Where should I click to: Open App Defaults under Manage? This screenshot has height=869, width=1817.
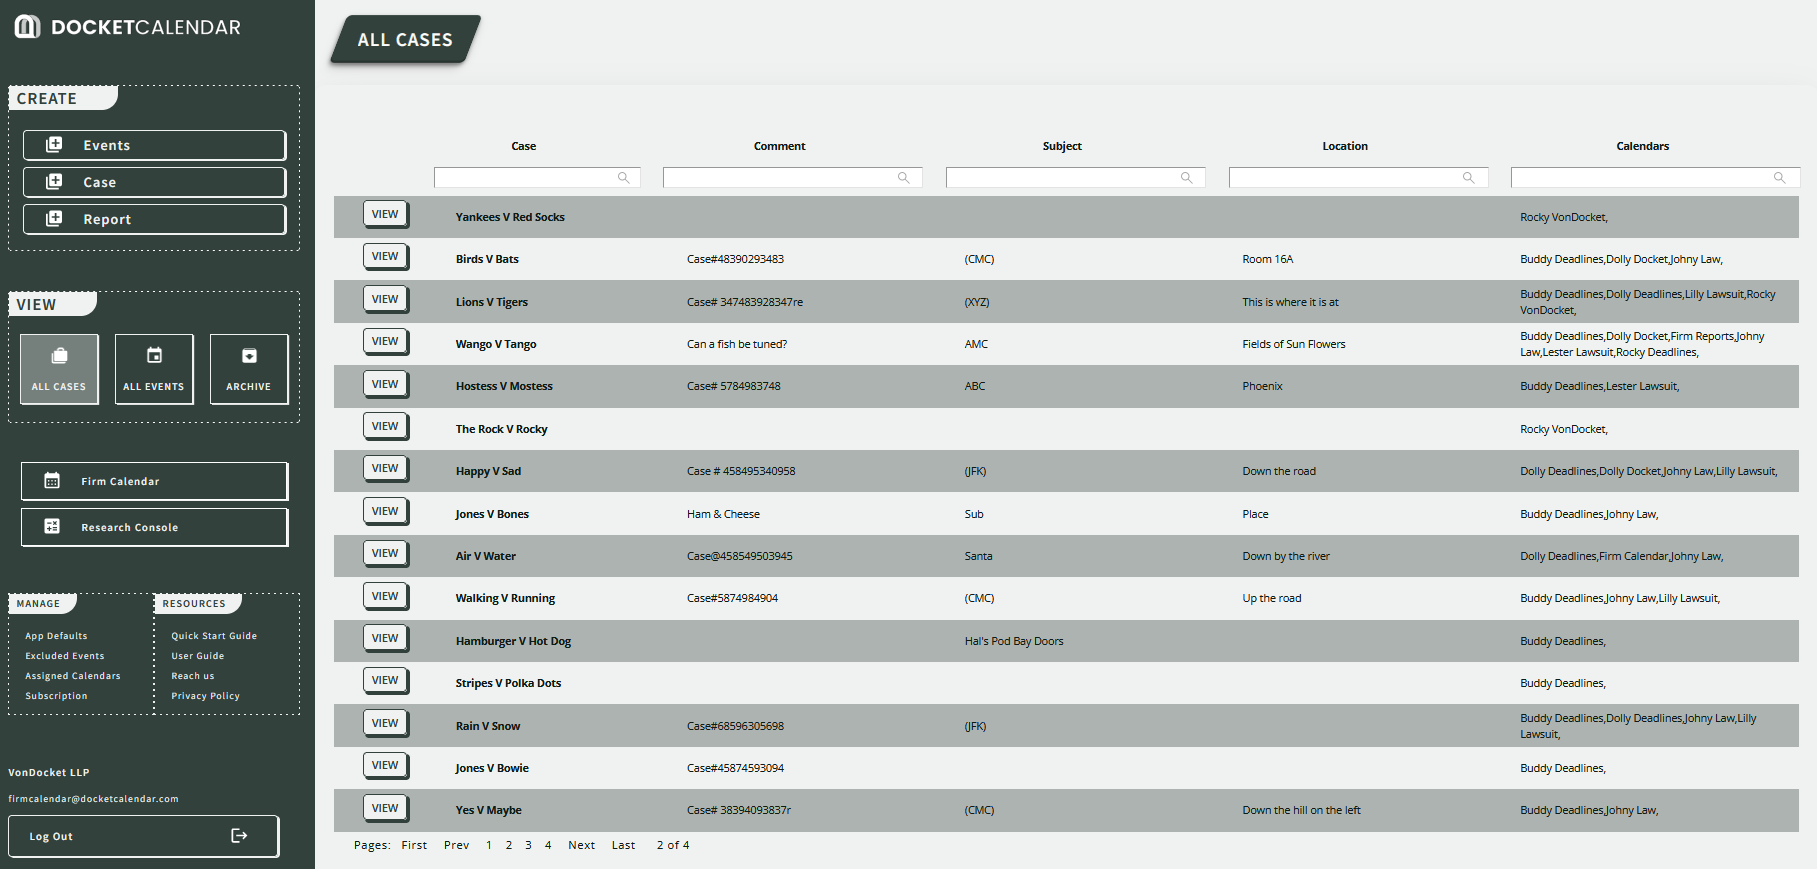click(x=56, y=636)
